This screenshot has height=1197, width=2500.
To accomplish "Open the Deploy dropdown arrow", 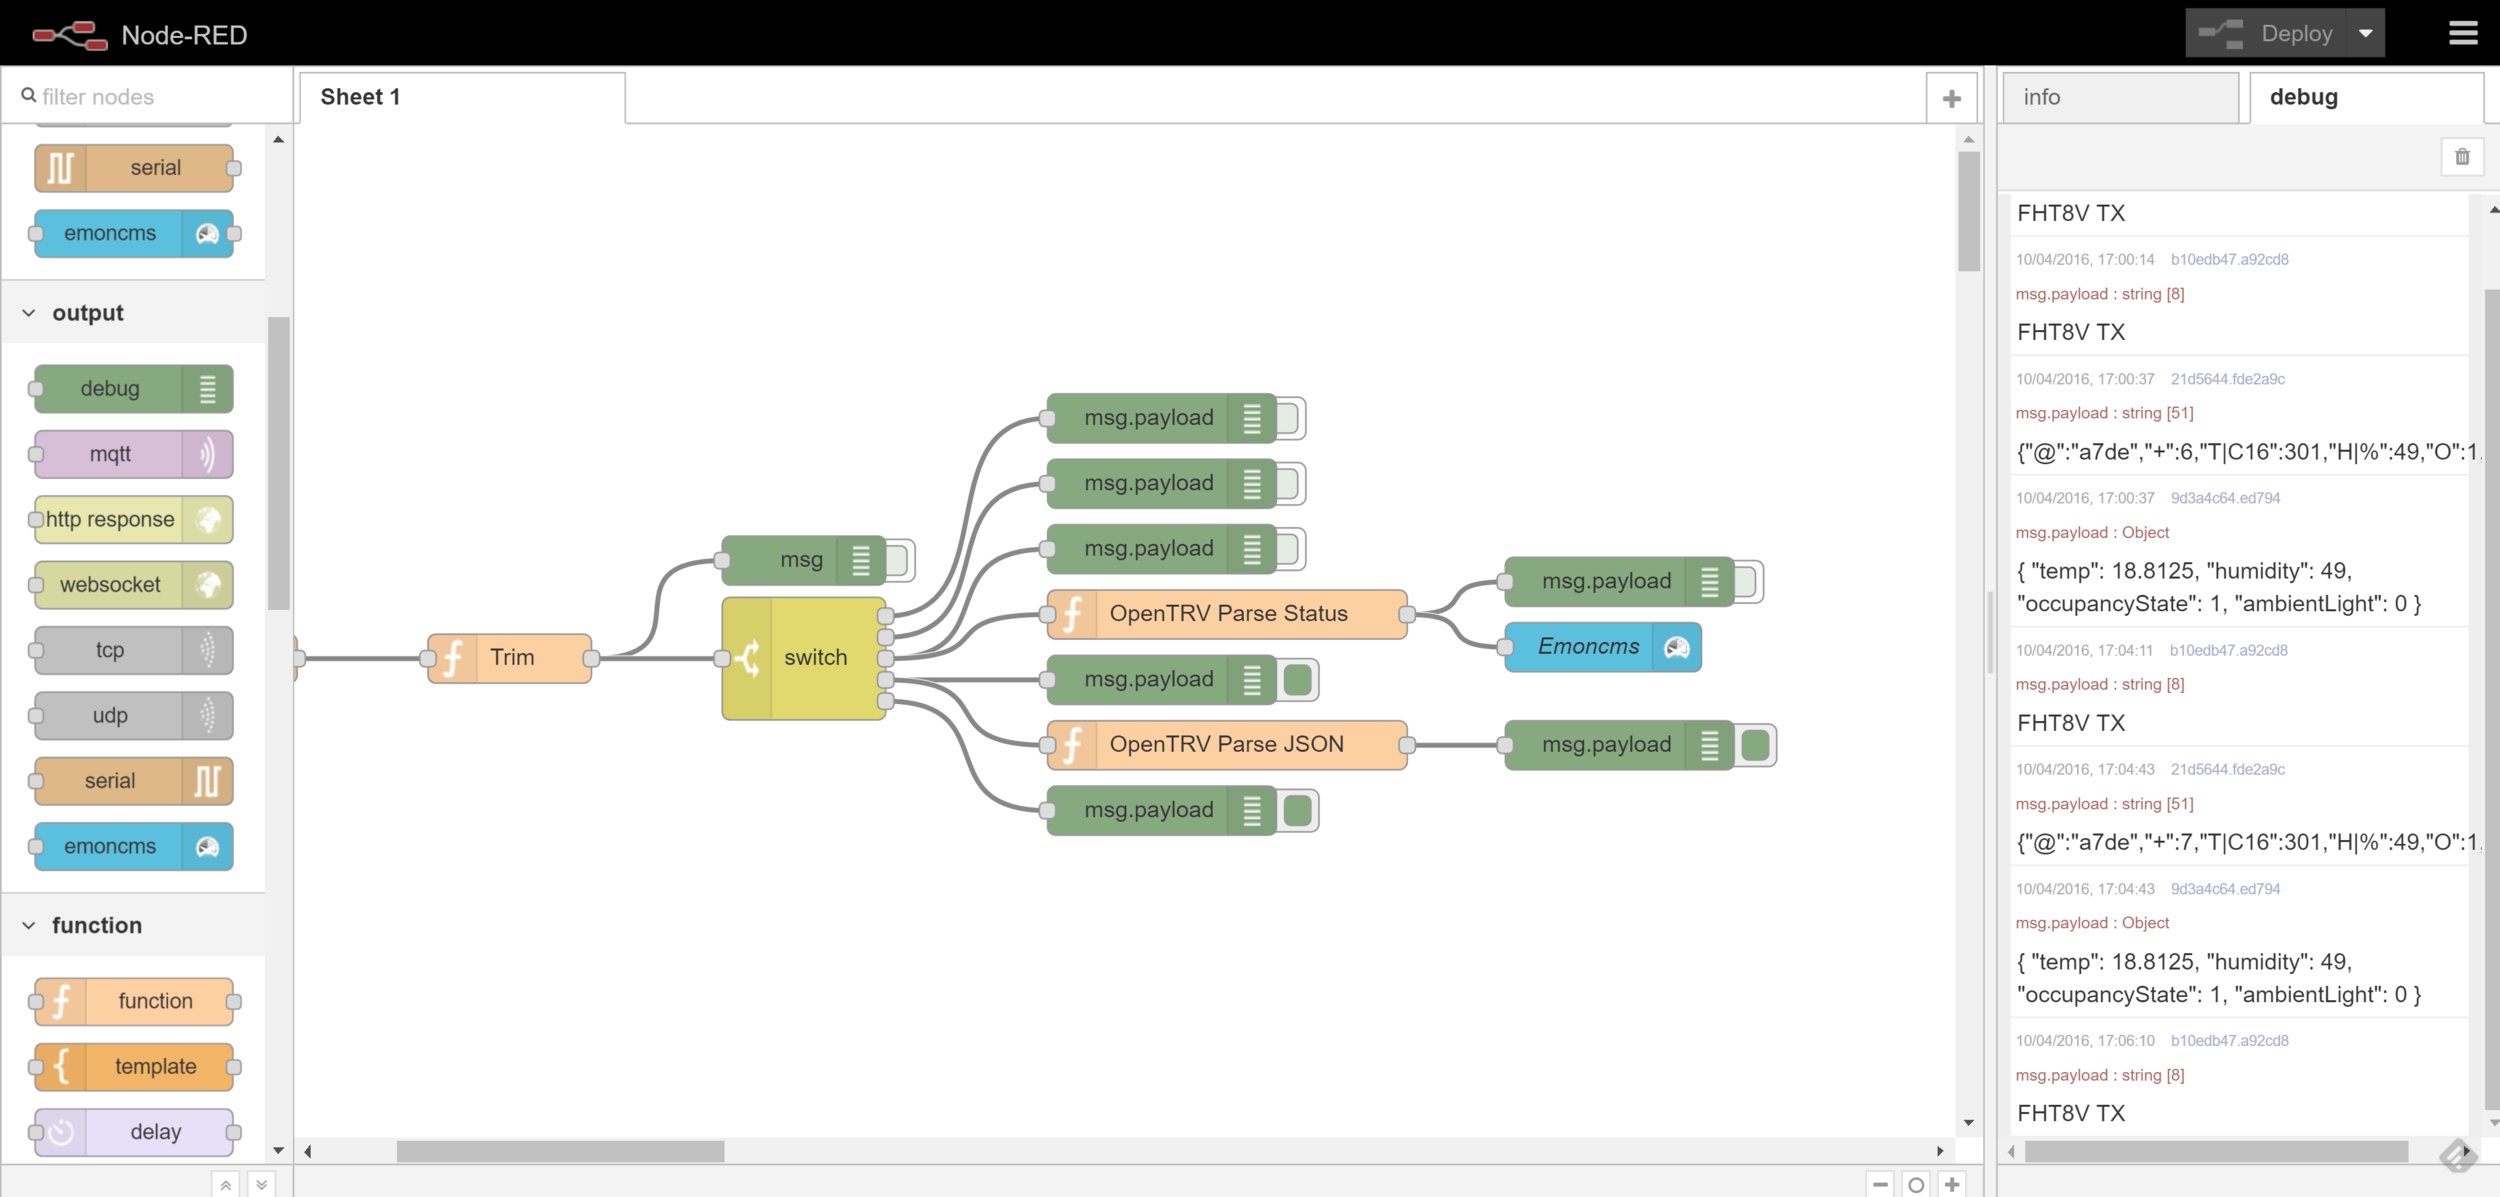I will (x=2365, y=33).
